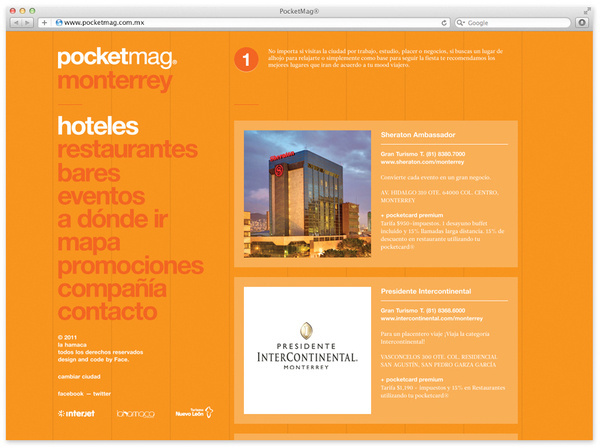Image resolution: width=600 pixels, height=448 pixels.
Task: Click the monterrey city heading
Action: pyautogui.click(x=115, y=81)
